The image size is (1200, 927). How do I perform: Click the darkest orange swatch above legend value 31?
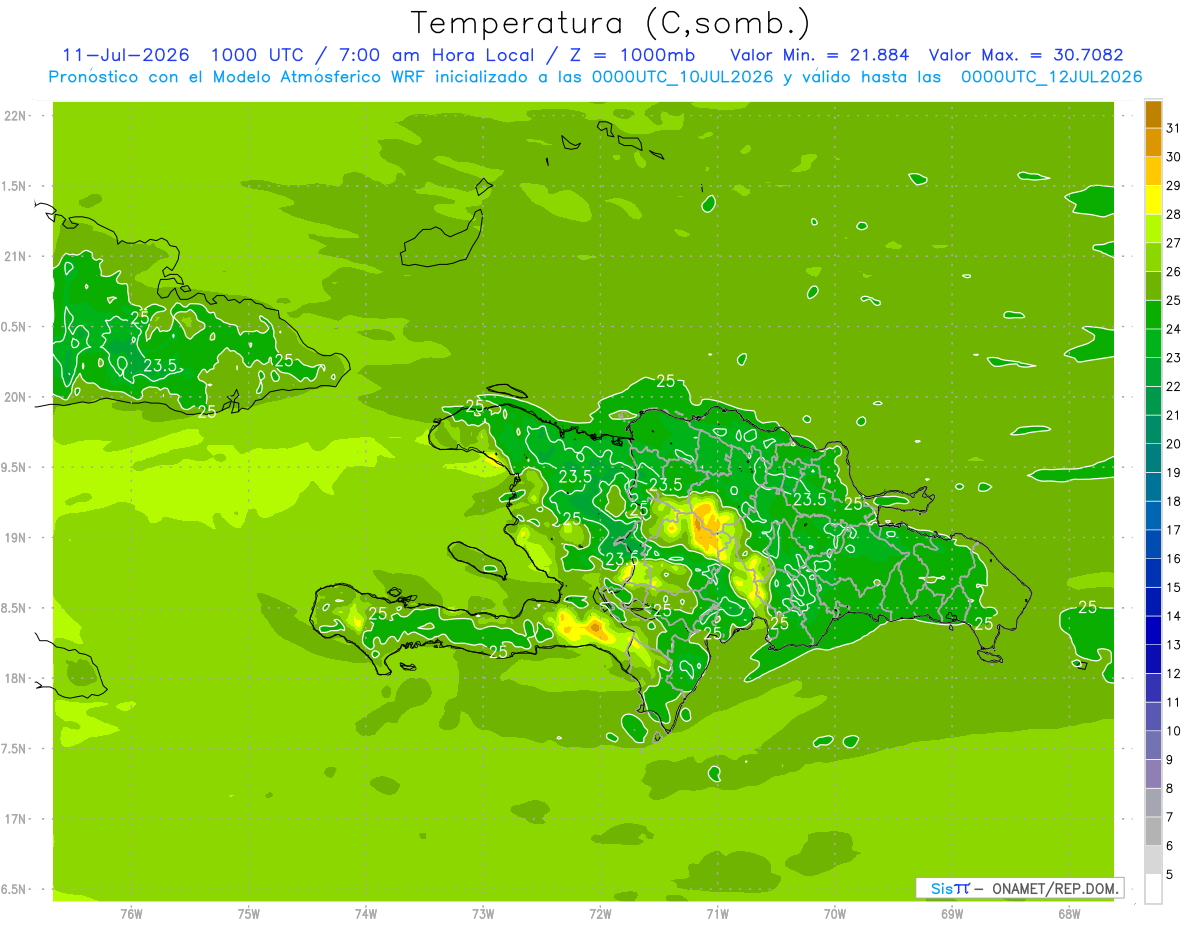point(1153,114)
